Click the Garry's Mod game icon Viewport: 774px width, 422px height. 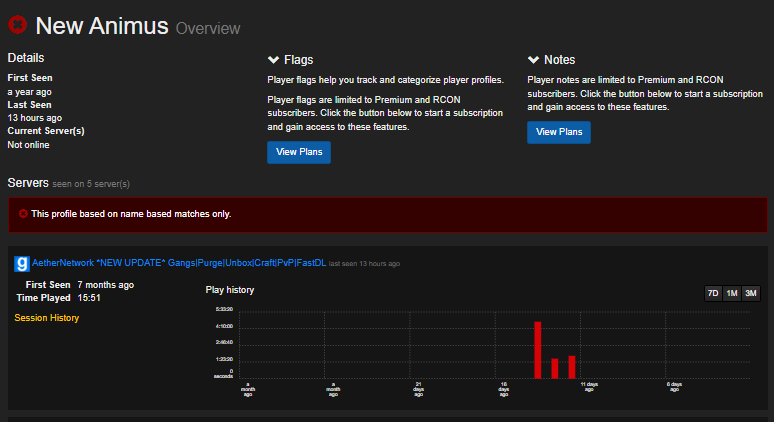(21, 264)
